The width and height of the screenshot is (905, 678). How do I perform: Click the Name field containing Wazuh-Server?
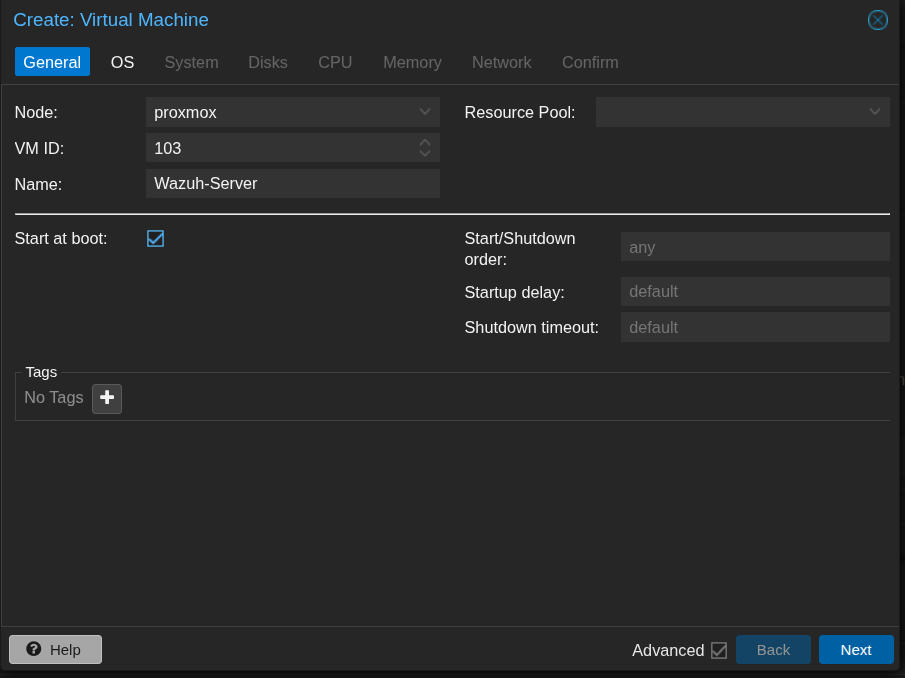point(292,184)
